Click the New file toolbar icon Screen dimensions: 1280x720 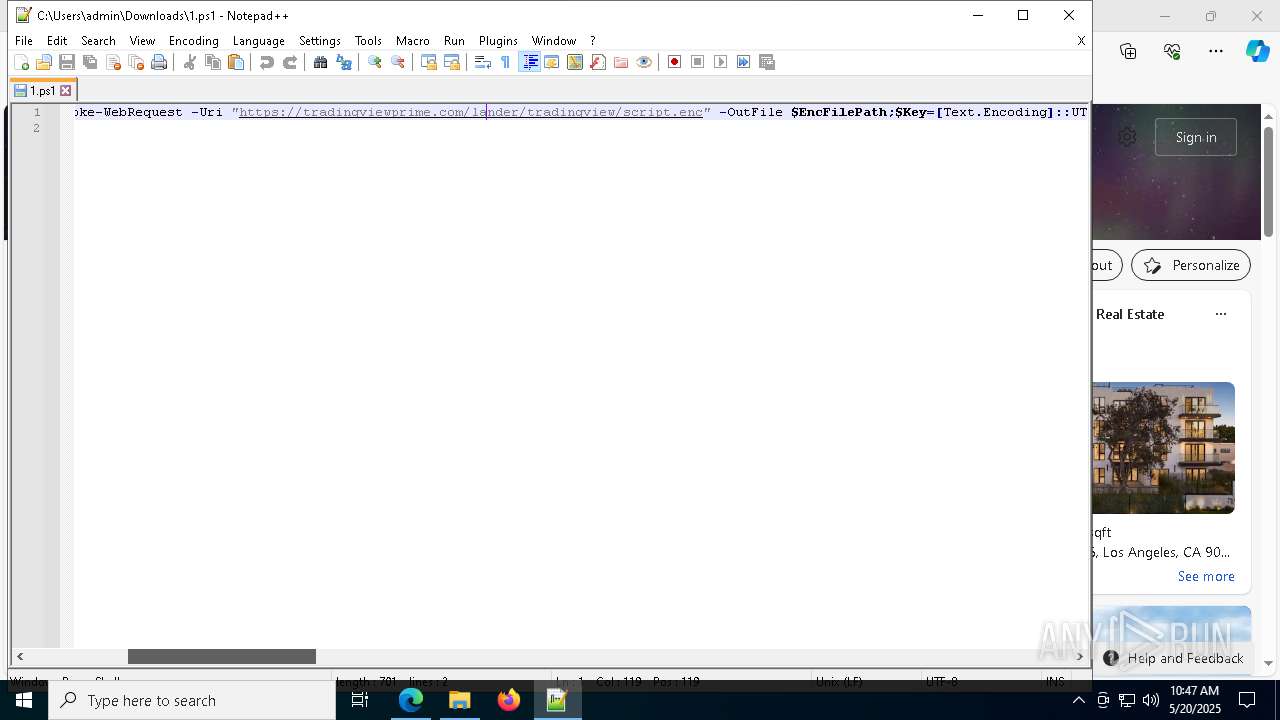point(21,62)
